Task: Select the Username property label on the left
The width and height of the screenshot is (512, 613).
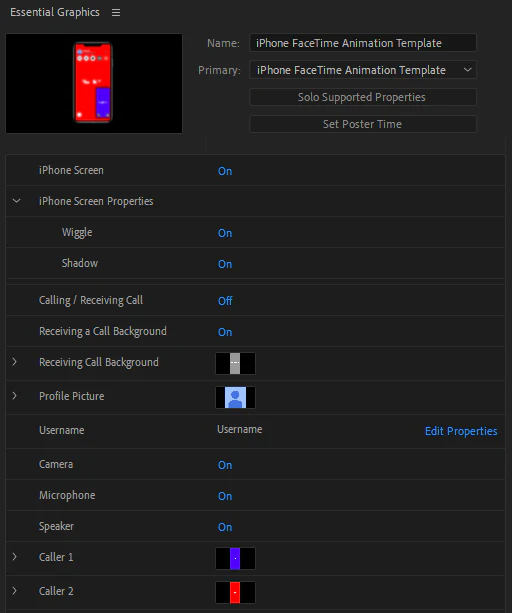Action: pos(61,430)
